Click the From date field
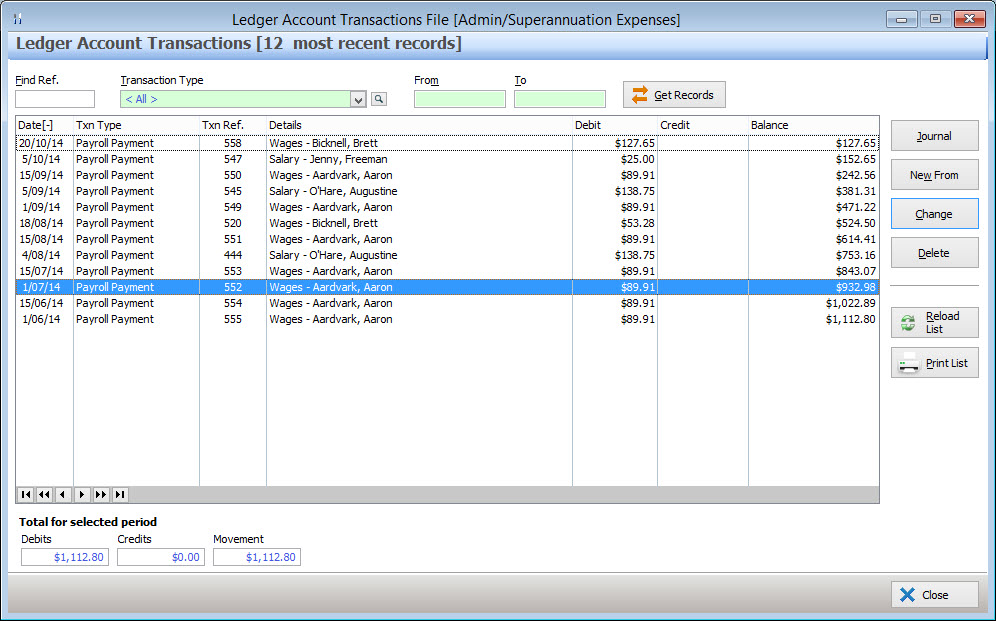Screen dimensions: 996x621 click(x=459, y=99)
